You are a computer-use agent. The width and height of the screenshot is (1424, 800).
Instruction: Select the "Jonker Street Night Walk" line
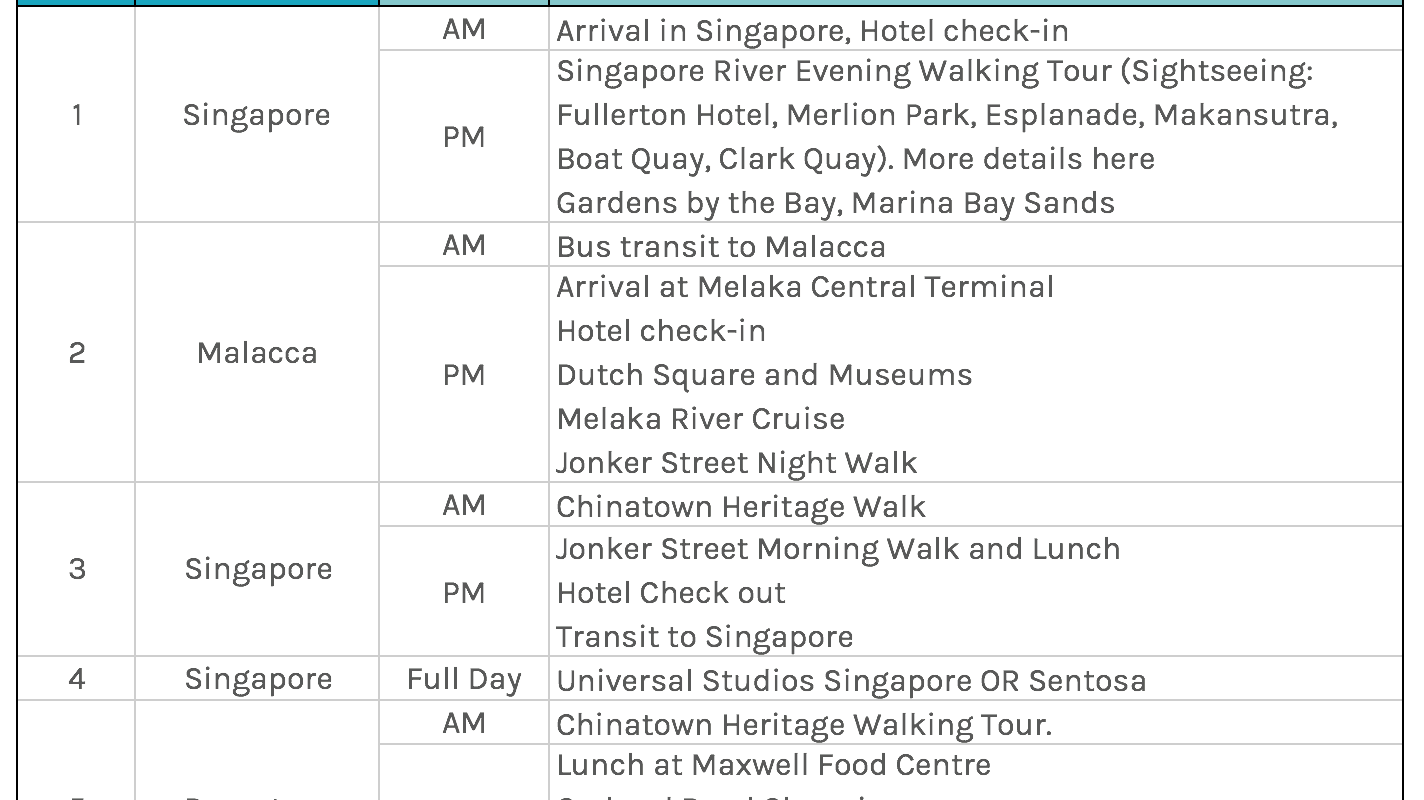[x=736, y=463]
